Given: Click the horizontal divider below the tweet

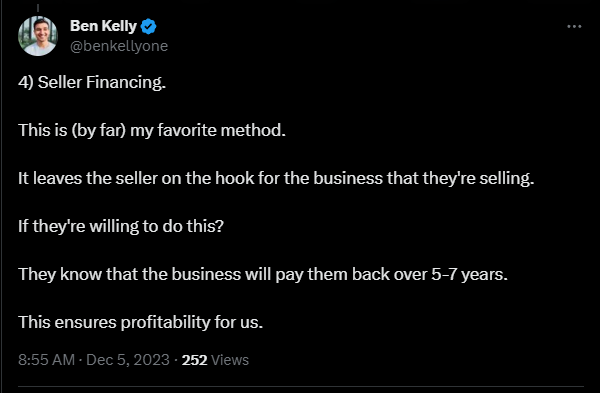Looking at the screenshot, I should (301, 387).
